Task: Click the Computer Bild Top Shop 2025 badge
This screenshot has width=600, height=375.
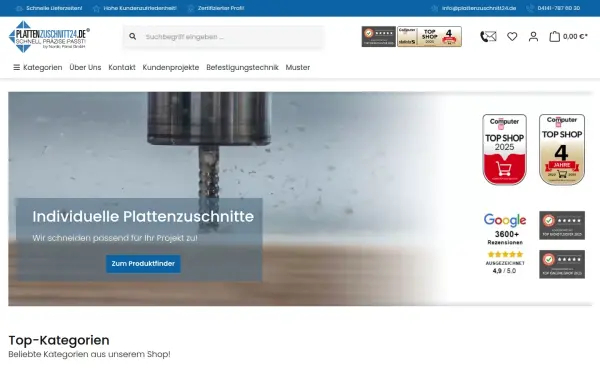Action: point(504,150)
